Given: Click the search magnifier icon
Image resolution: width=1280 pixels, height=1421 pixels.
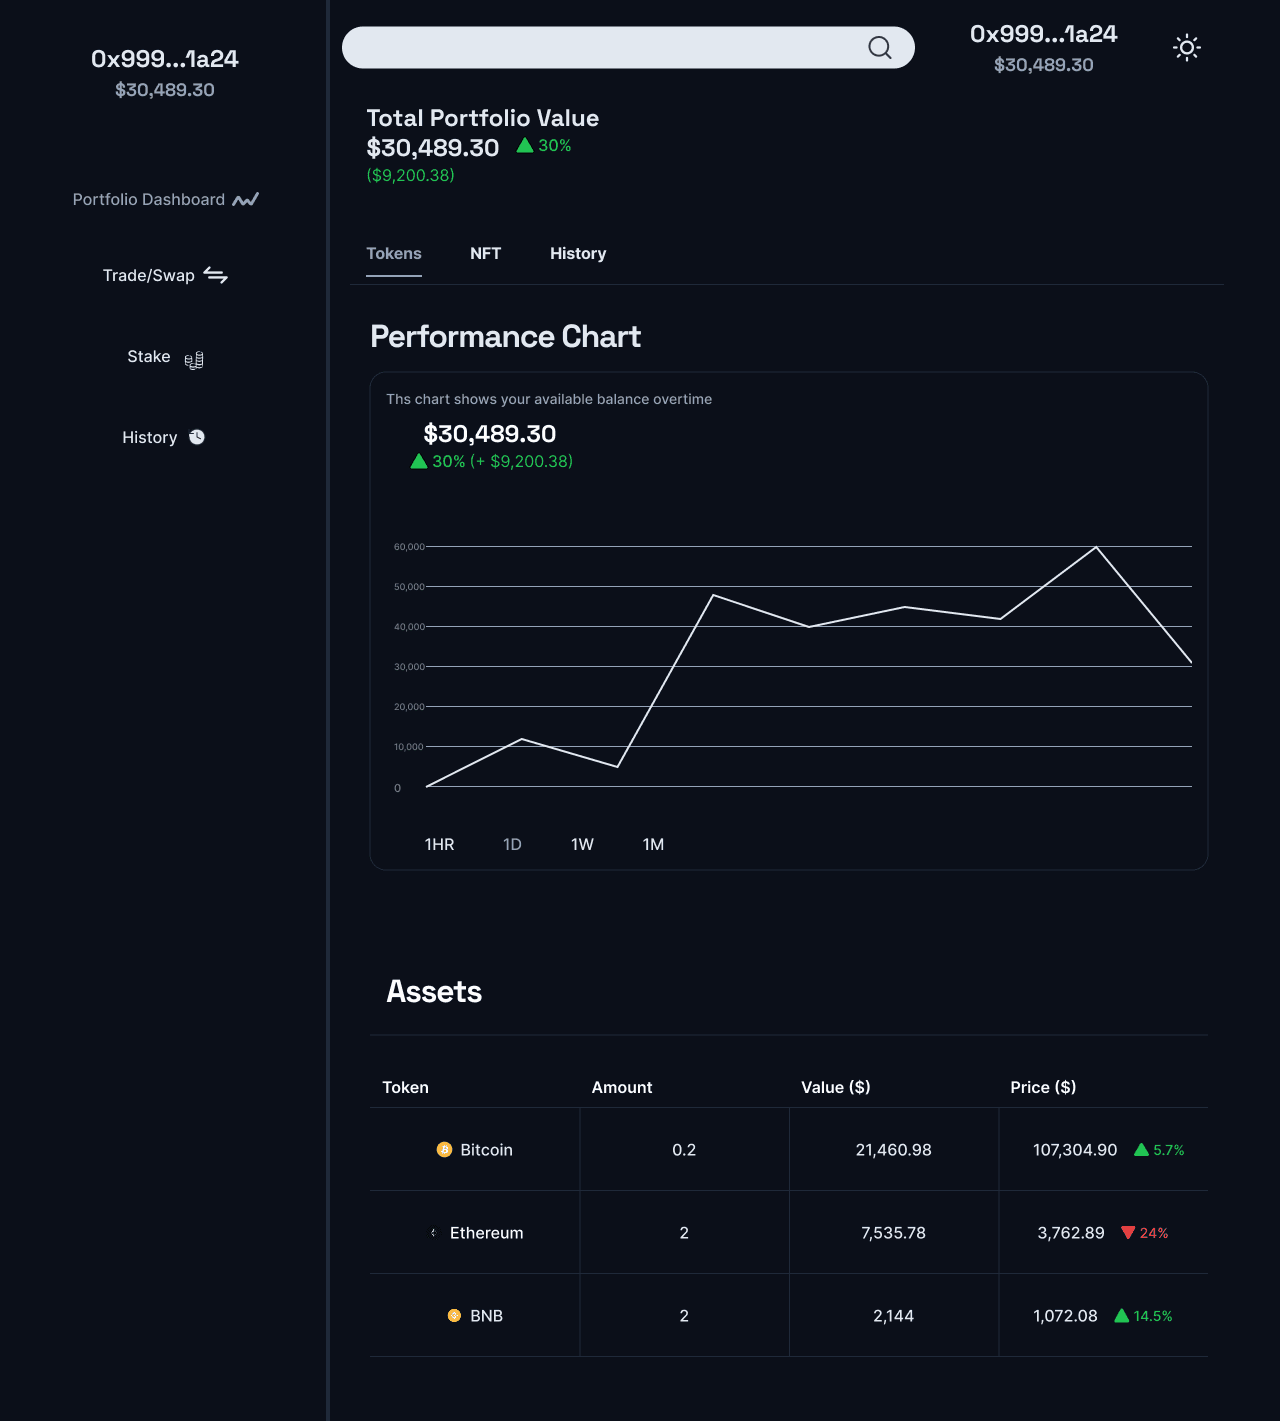Looking at the screenshot, I should click(x=879, y=46).
